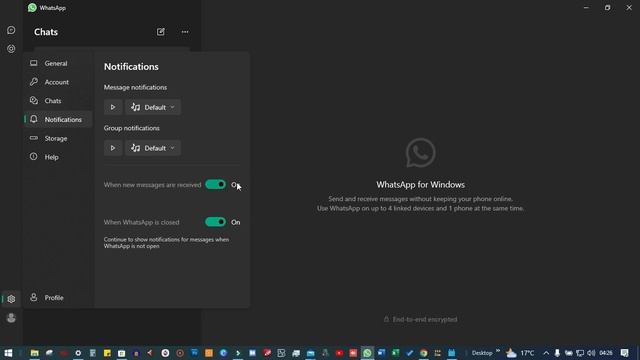640x360 pixels.
Task: Open File Explorer from taskbar
Action: click(x=35, y=353)
